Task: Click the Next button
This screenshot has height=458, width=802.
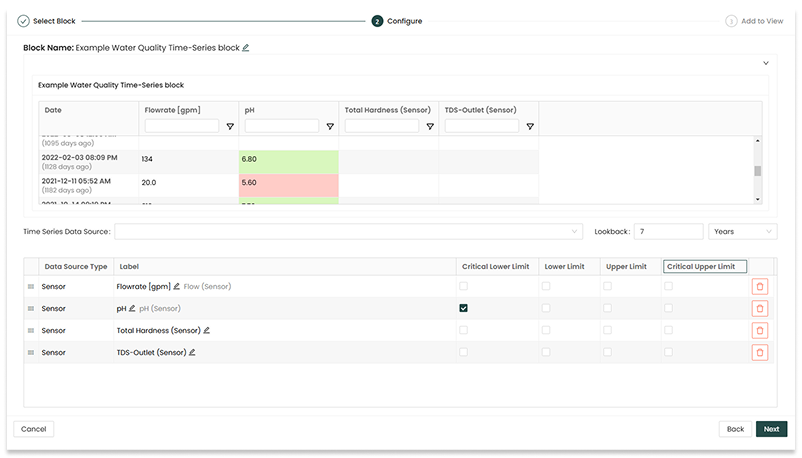Action: [771, 429]
